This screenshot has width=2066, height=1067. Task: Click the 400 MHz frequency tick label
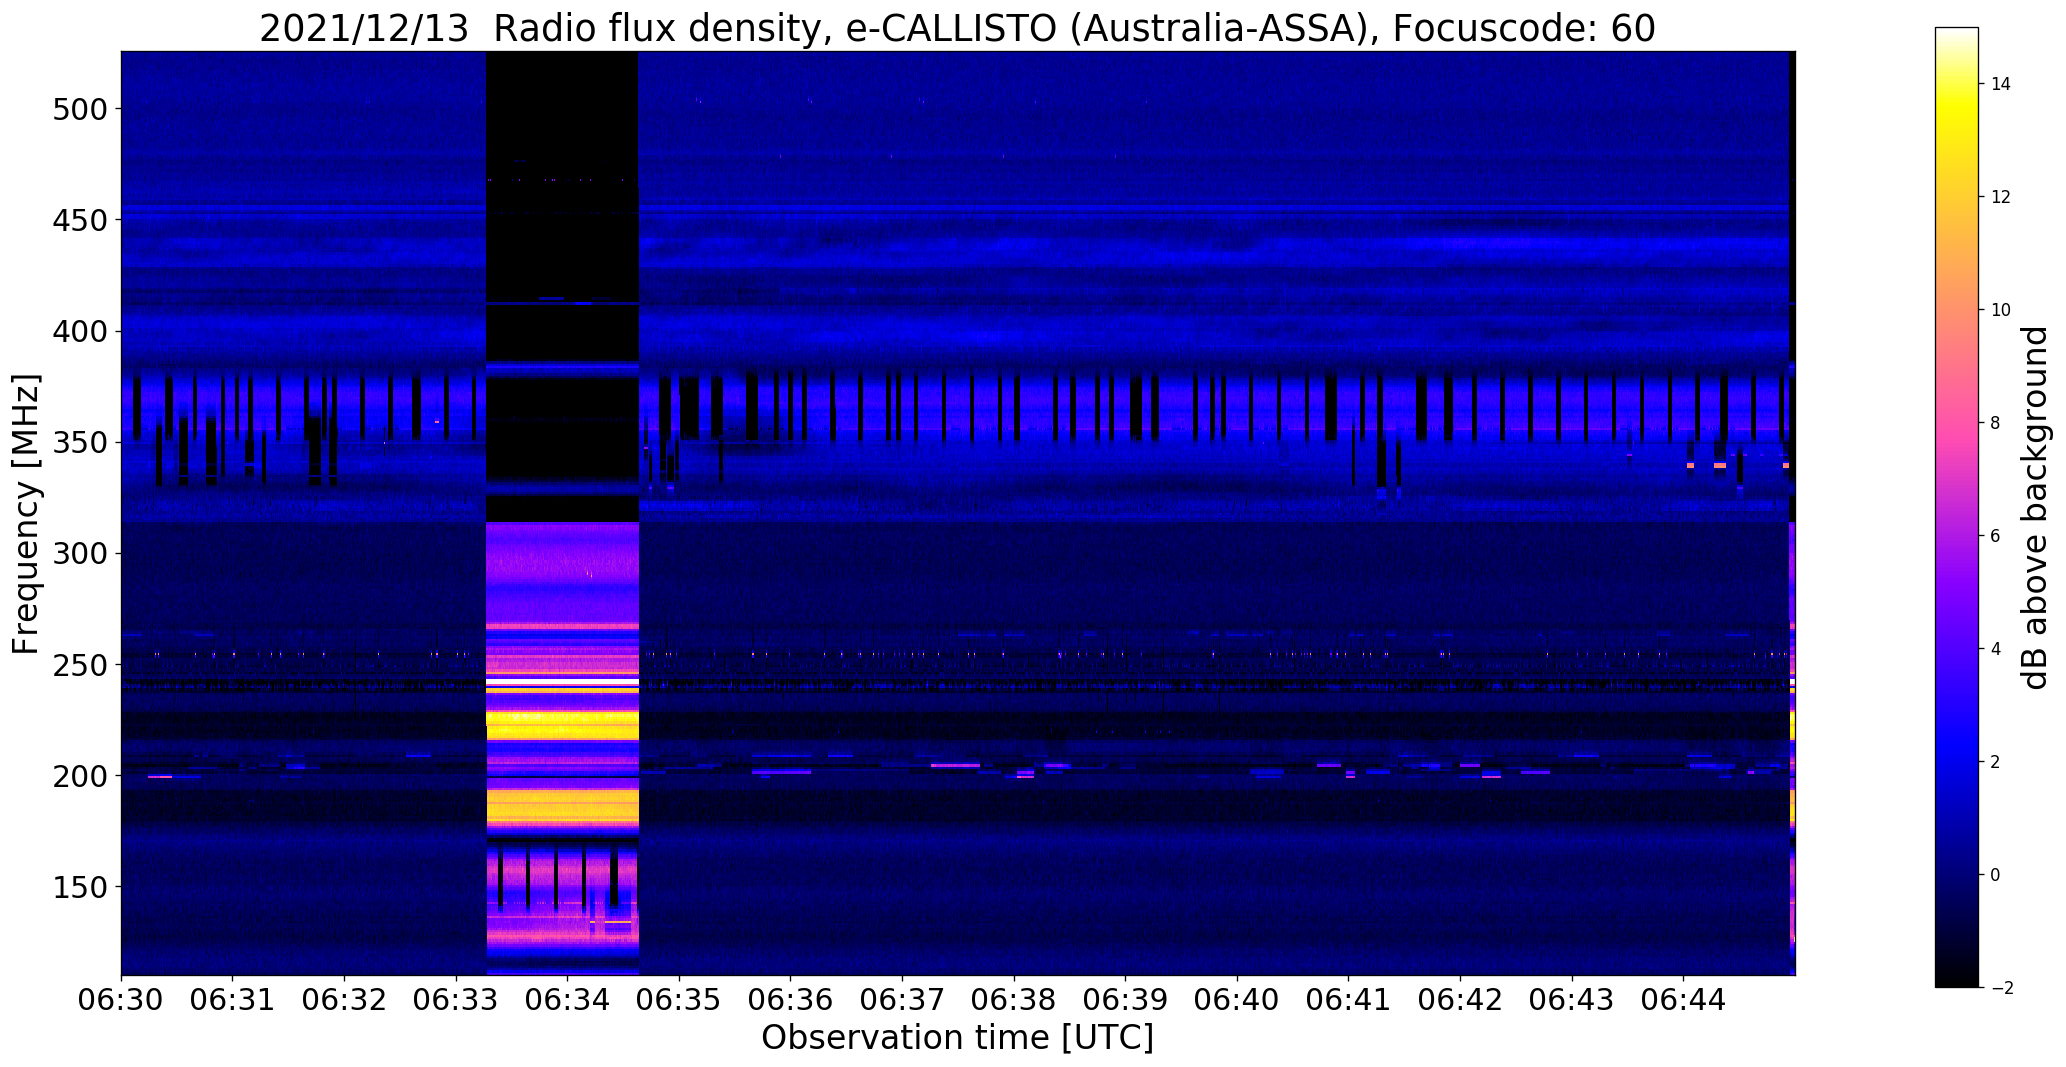tap(79, 331)
